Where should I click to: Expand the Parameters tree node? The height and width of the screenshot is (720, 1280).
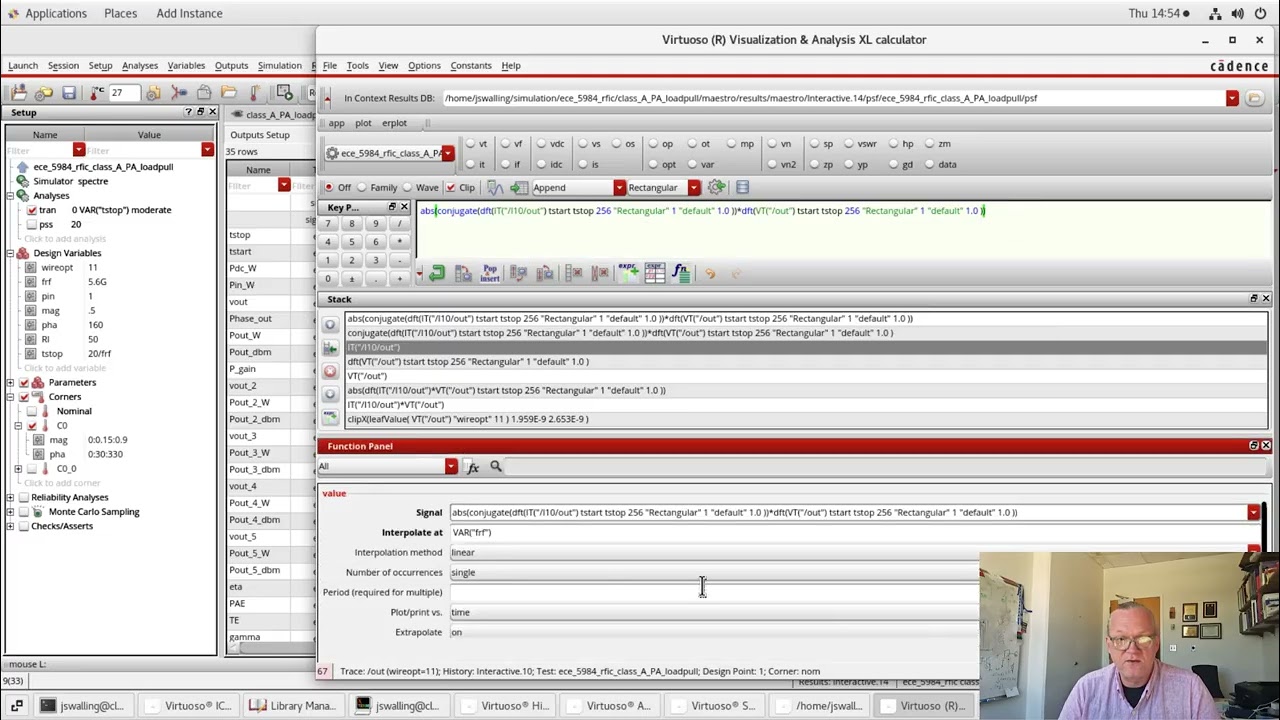click(x=10, y=382)
